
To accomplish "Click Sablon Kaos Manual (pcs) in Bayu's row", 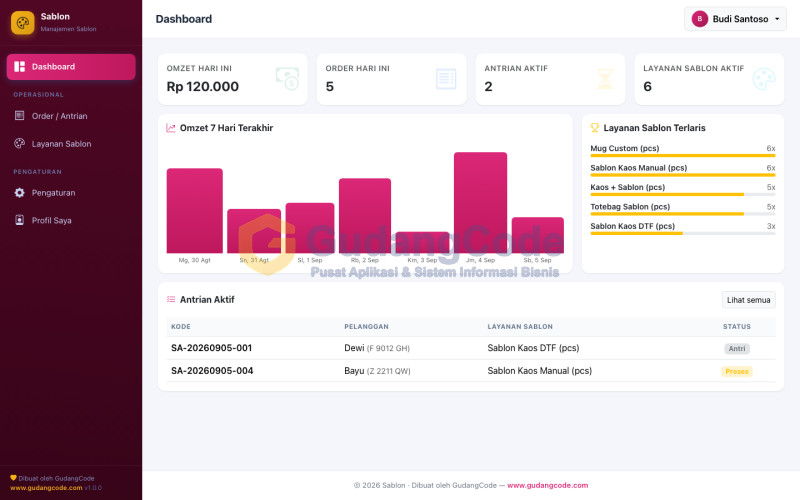I will (x=539, y=371).
